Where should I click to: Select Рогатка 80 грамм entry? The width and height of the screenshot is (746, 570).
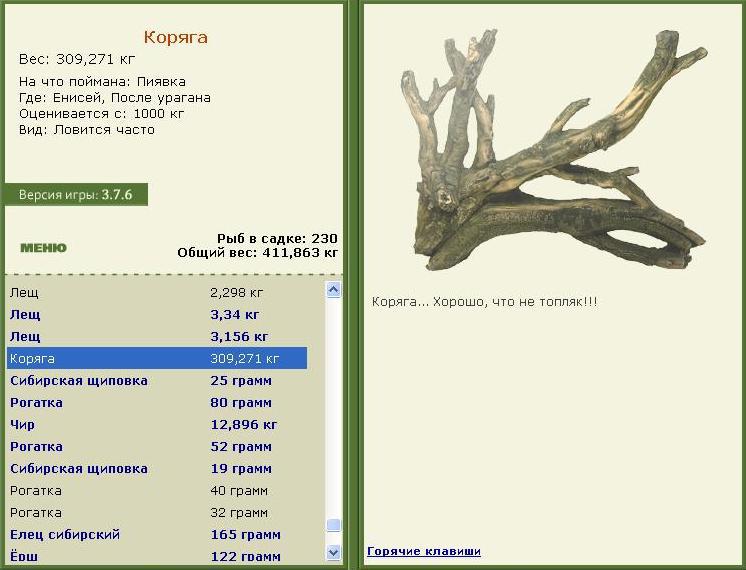(x=157, y=403)
